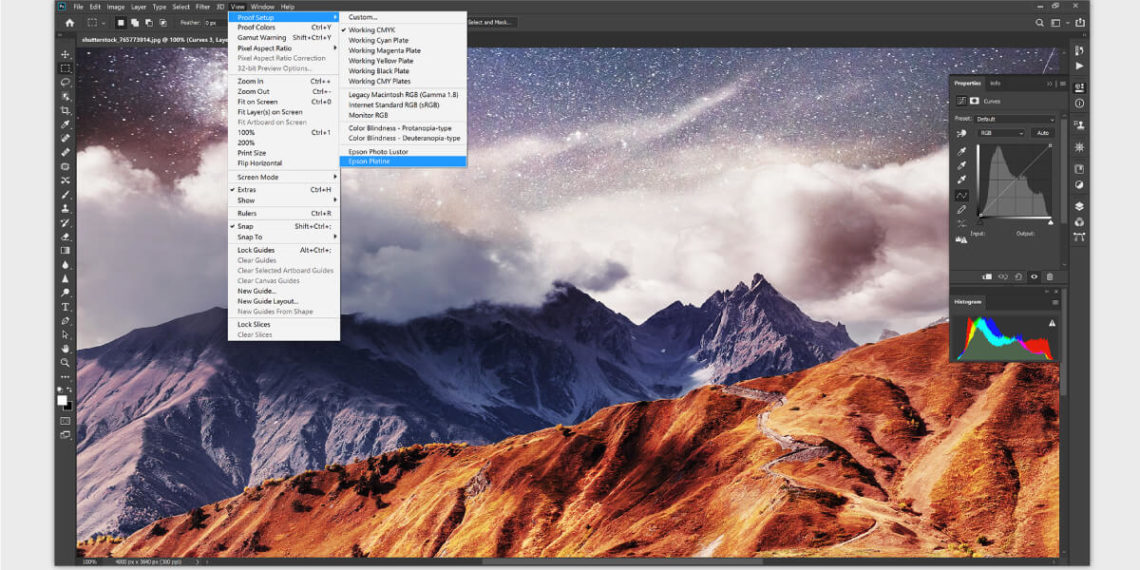Screen dimensions: 1140x570
Task: Open the RGB channel dropdown
Action: pyautogui.click(x=1001, y=133)
